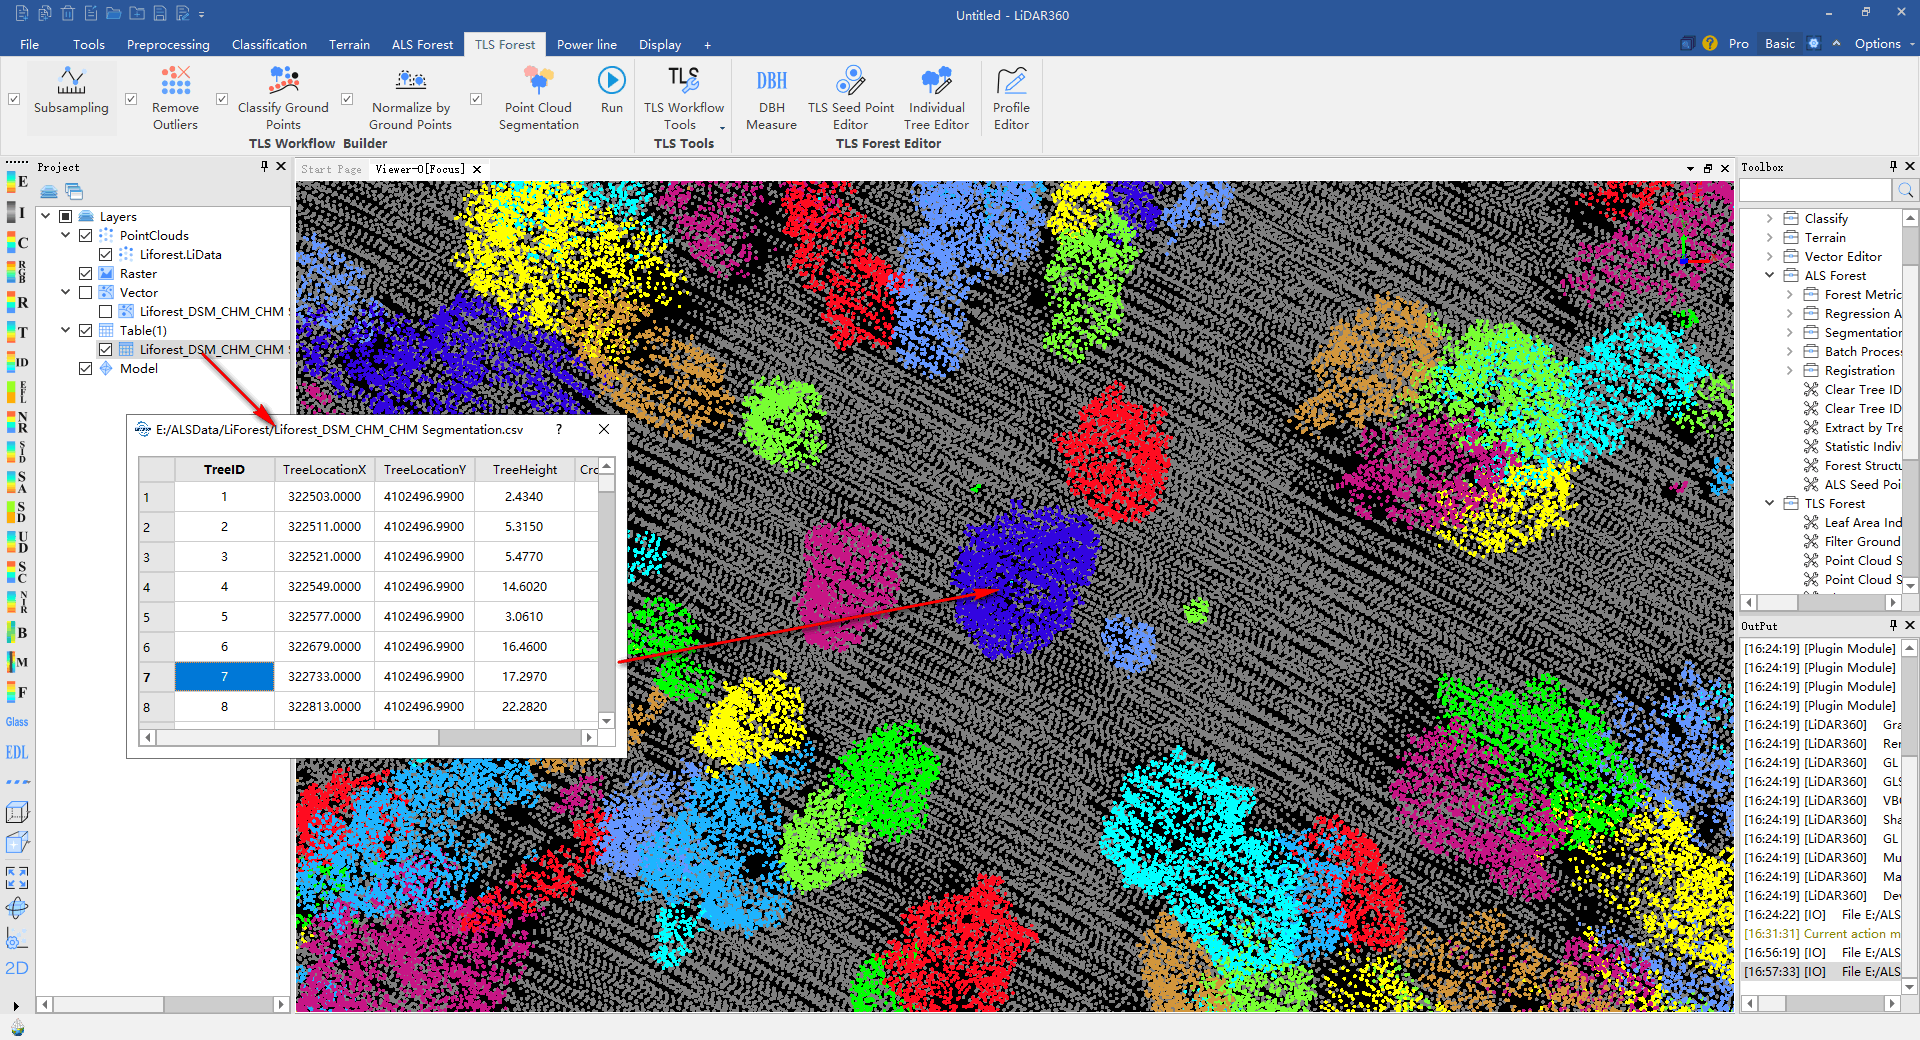The height and width of the screenshot is (1040, 1920).
Task: Open Individual Tree Editor
Action: [936, 97]
